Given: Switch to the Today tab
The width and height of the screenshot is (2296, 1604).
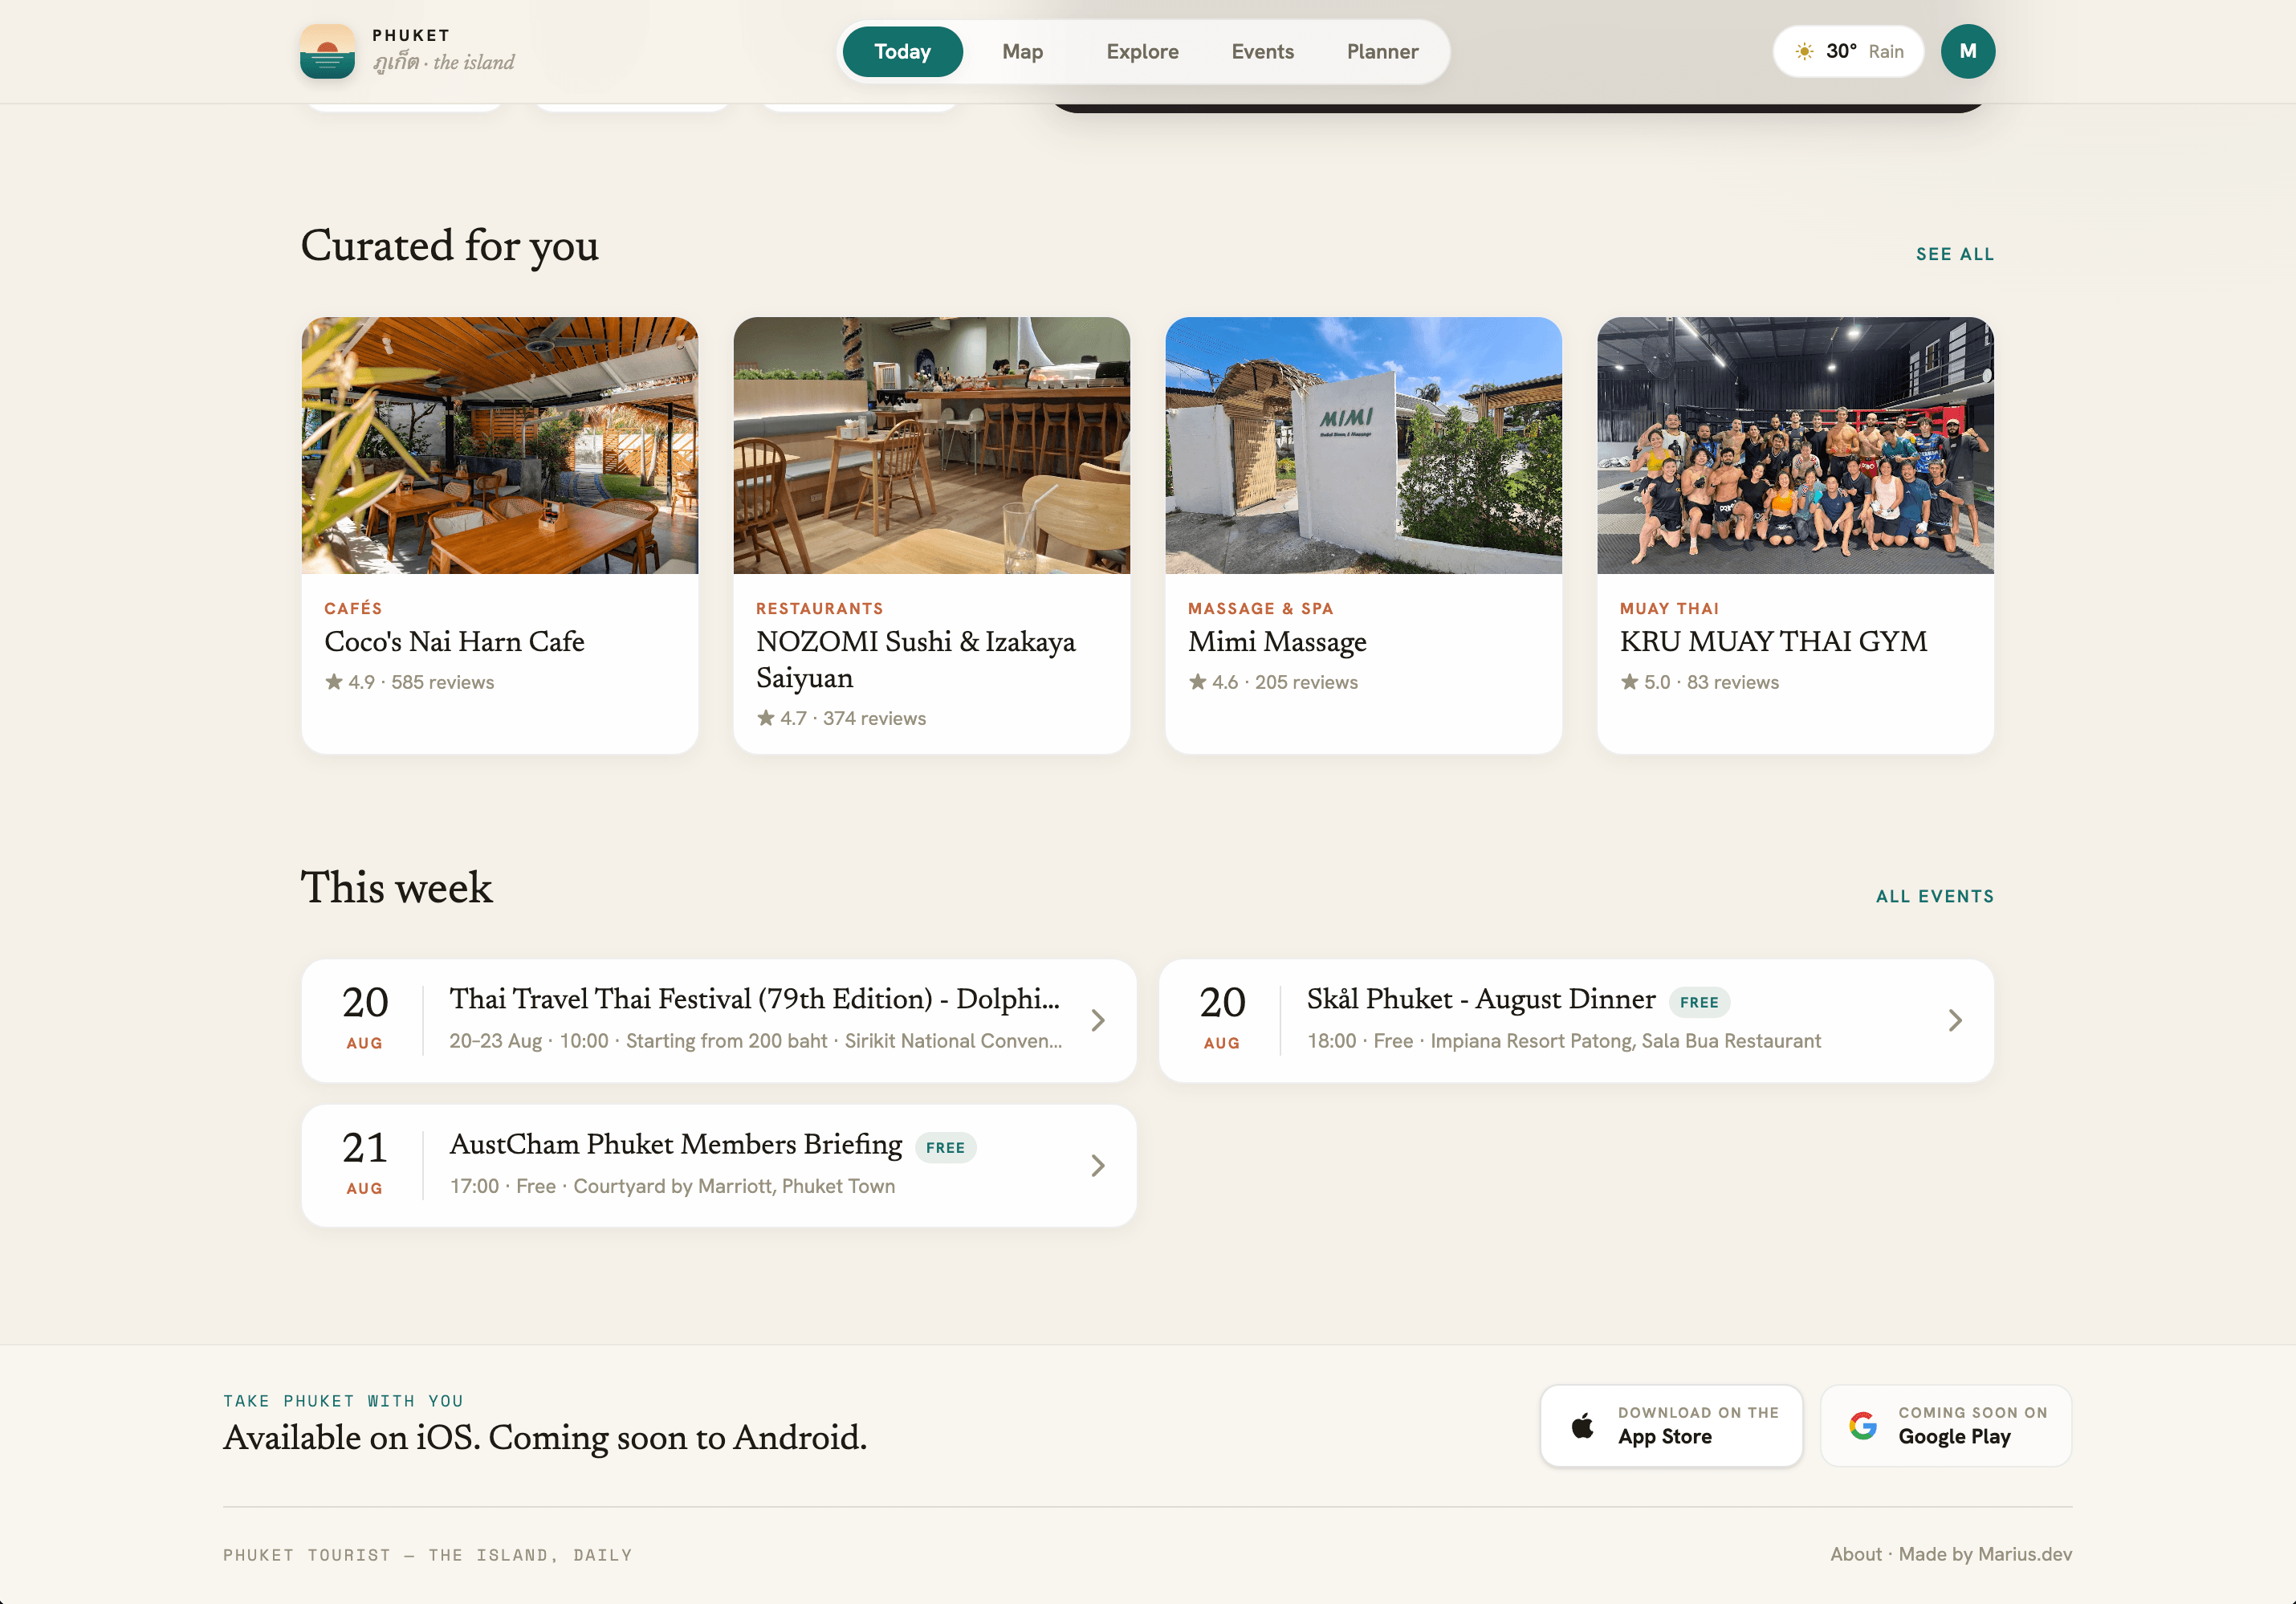Looking at the screenshot, I should pyautogui.click(x=902, y=52).
